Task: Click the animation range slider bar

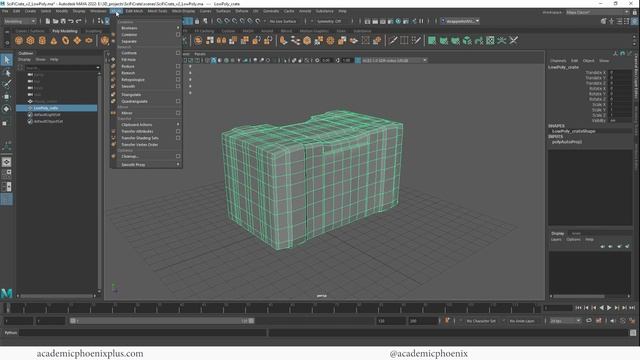Action: 162,321
